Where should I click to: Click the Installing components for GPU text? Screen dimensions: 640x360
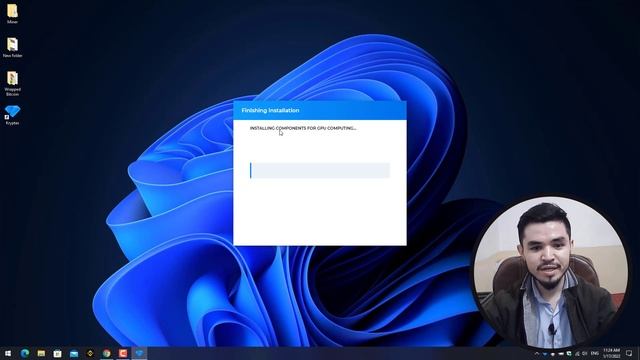click(303, 128)
